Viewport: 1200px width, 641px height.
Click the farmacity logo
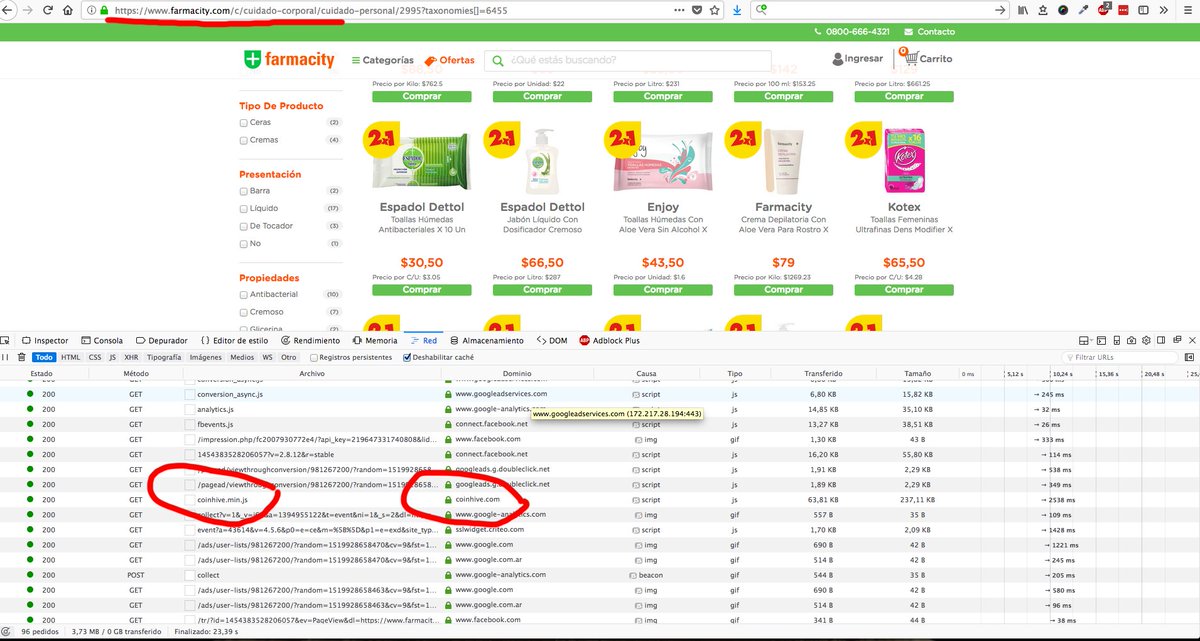pos(289,60)
